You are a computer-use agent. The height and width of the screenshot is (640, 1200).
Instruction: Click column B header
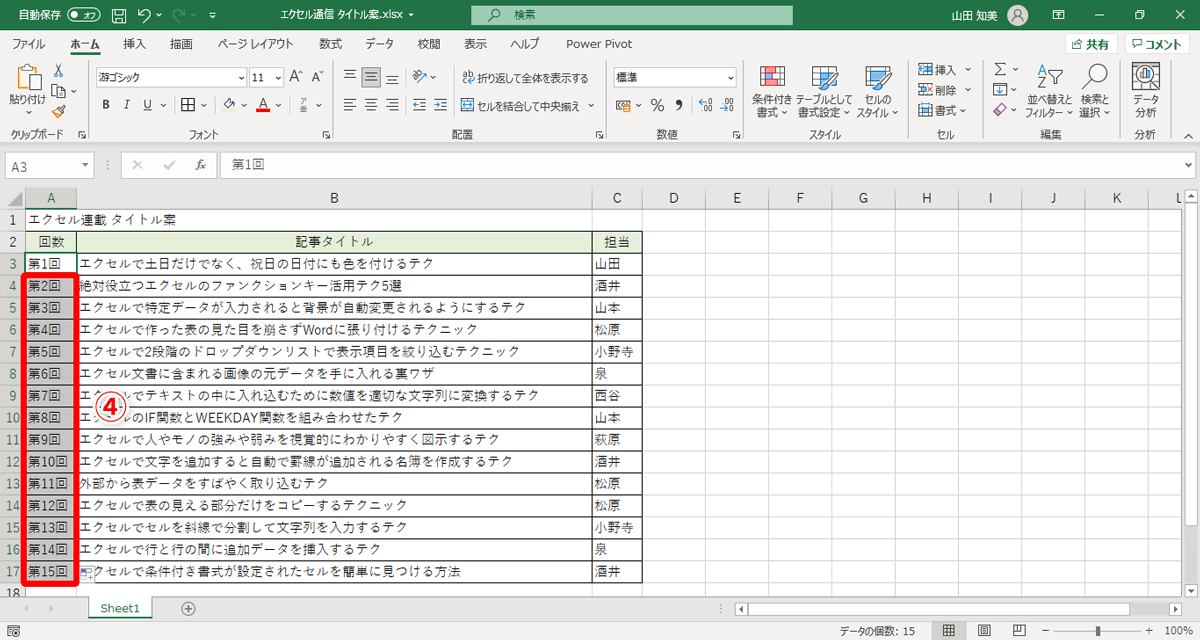[x=334, y=198]
